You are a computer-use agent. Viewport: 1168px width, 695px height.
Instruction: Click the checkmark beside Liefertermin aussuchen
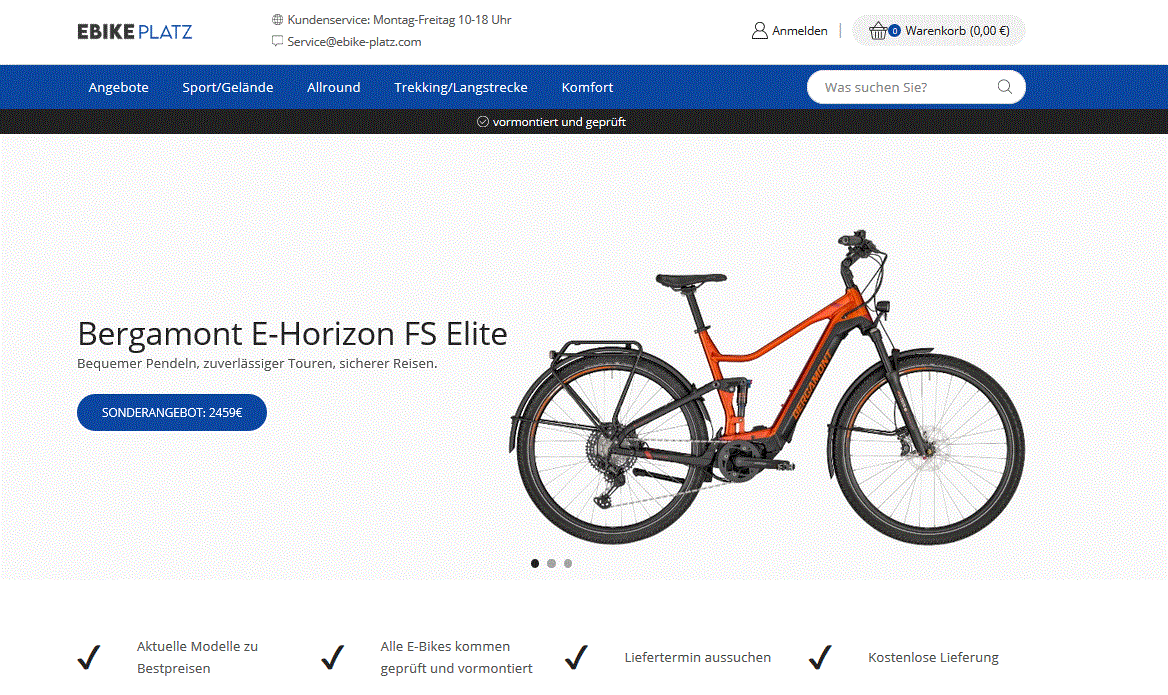pos(577,657)
